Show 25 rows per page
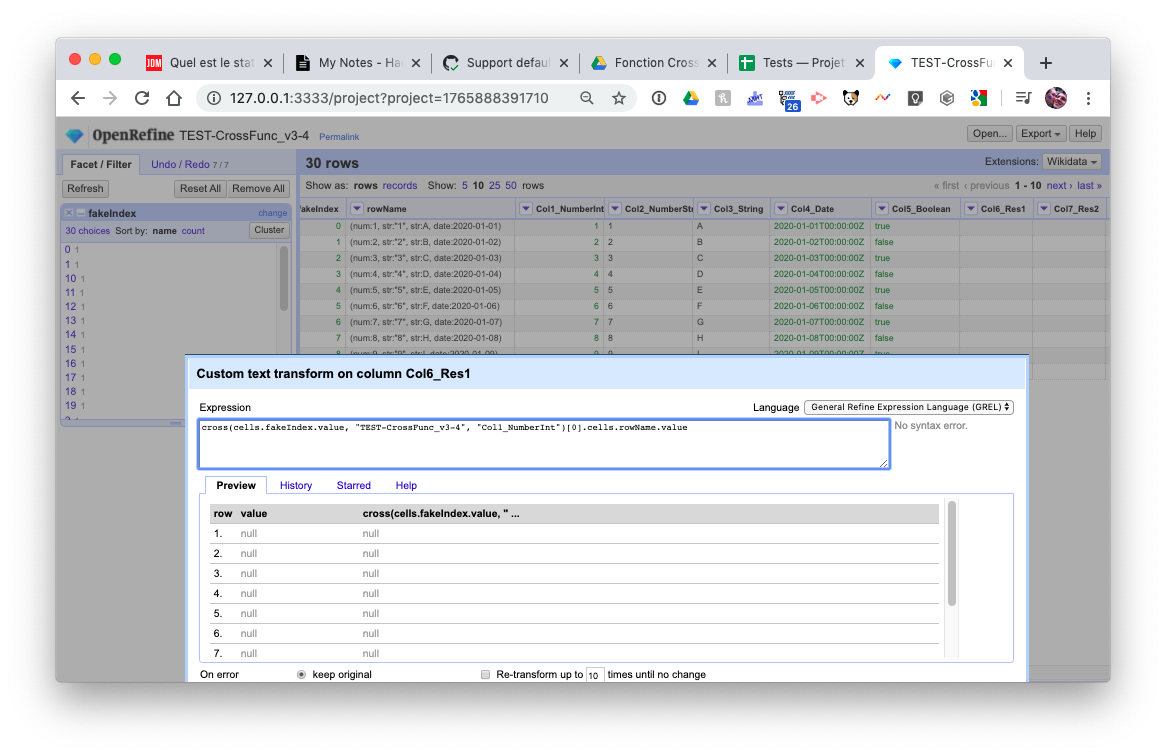1166x756 pixels. [495, 186]
